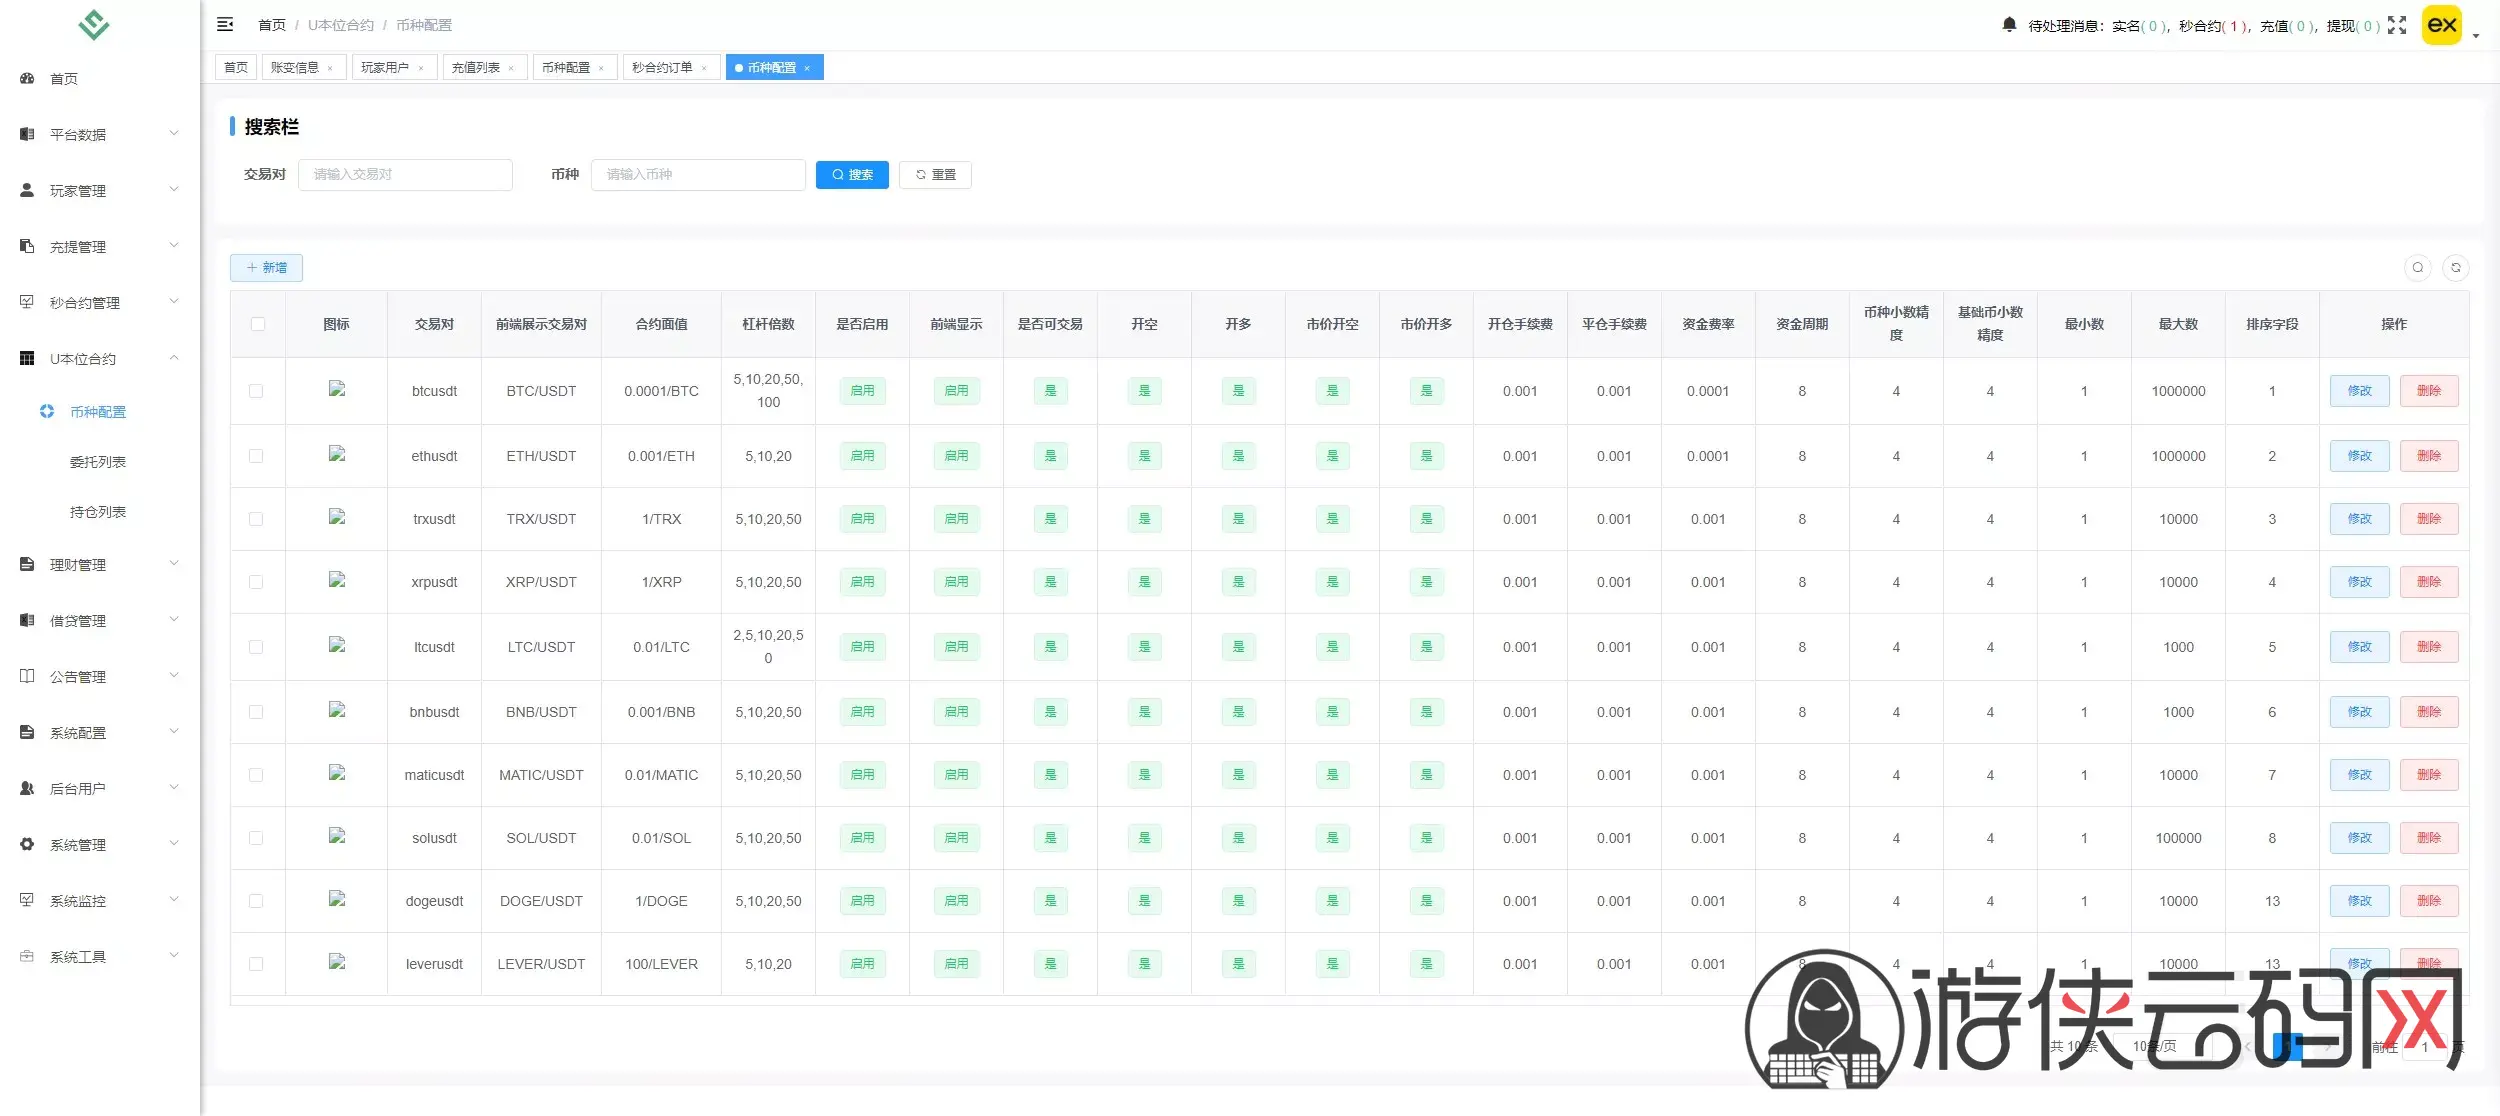
Task: Click the green logo at top left
Action: click(x=94, y=24)
